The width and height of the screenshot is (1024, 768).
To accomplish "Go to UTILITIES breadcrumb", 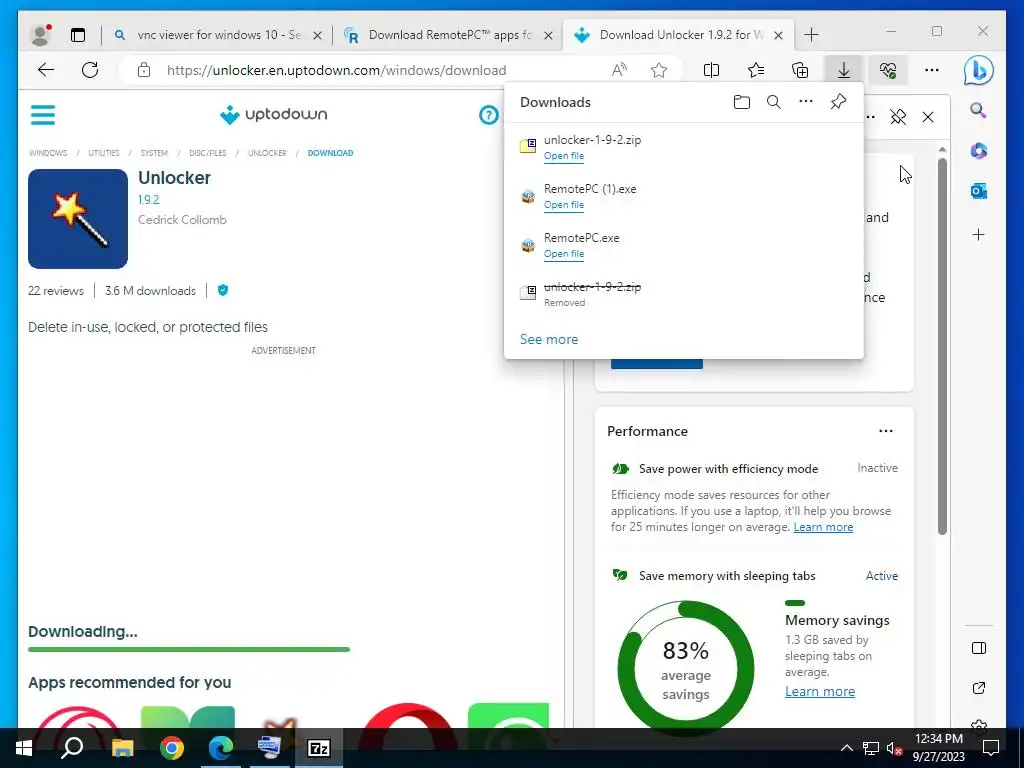I will pos(104,153).
